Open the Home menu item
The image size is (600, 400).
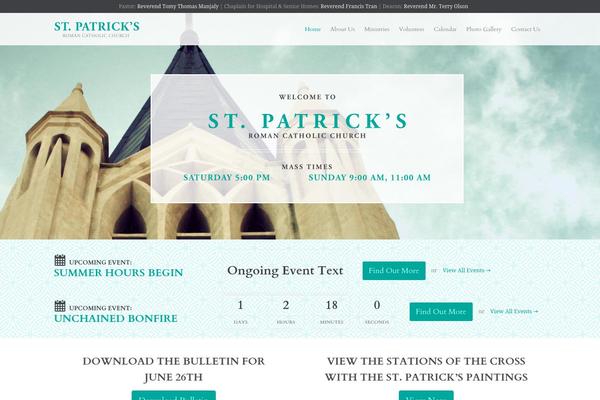[x=313, y=29]
